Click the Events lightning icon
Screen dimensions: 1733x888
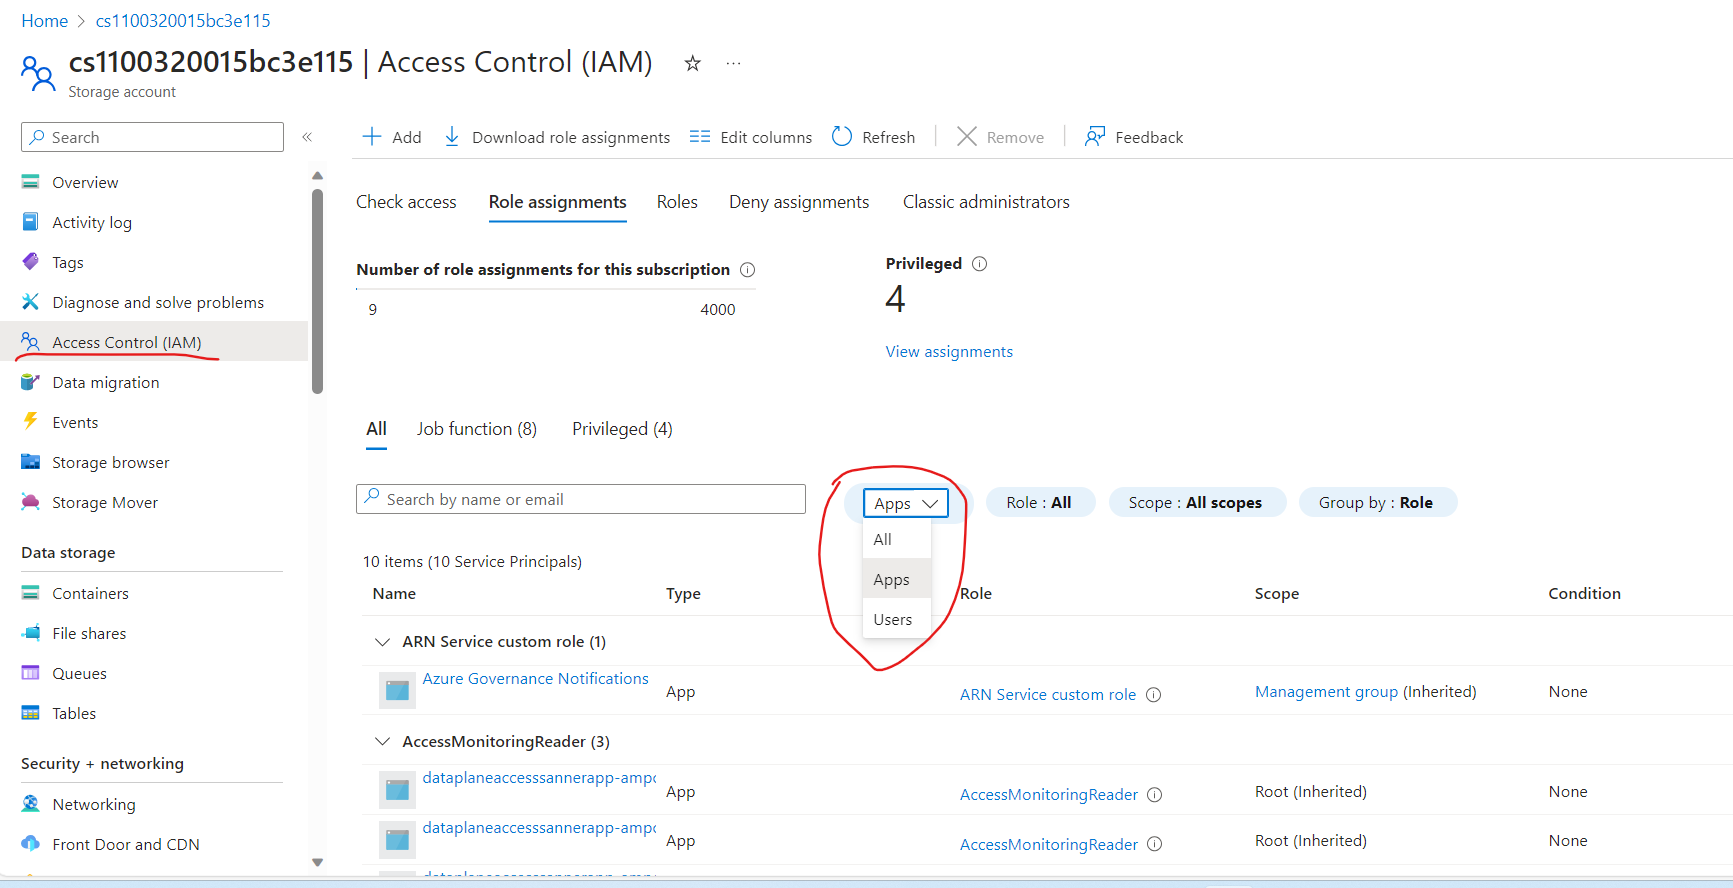coord(31,421)
